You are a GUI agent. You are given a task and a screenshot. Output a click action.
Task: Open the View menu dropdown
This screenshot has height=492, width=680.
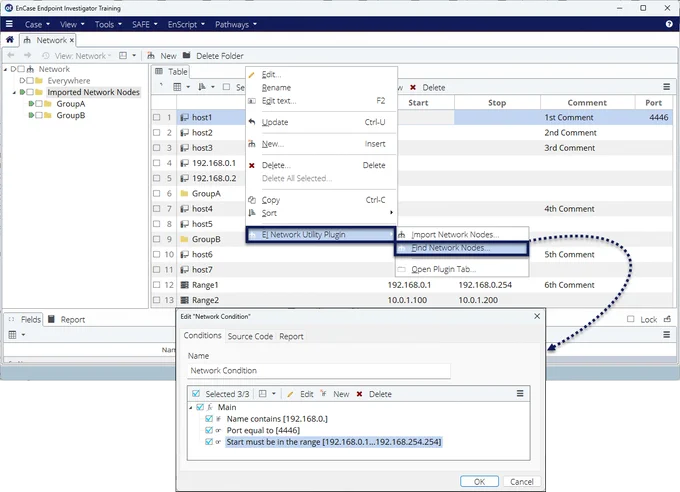point(72,24)
